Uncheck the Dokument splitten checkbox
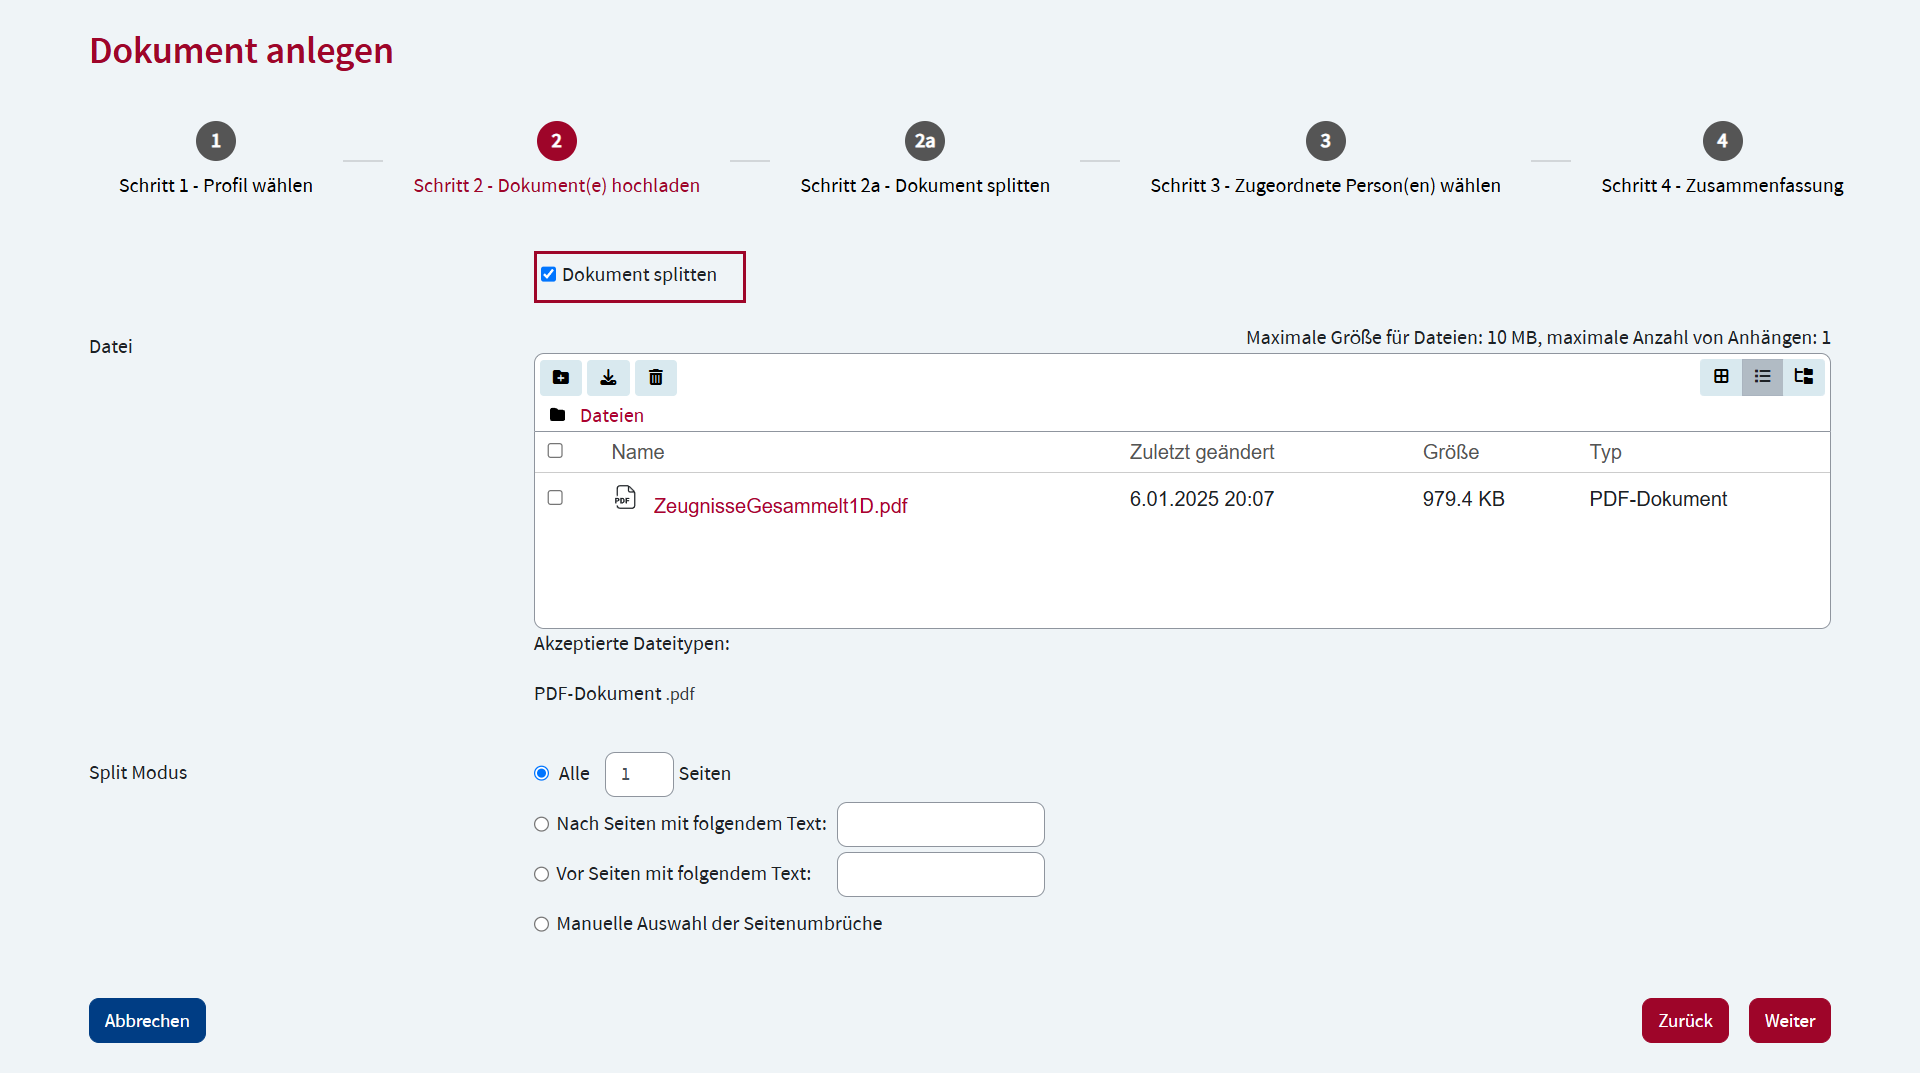The width and height of the screenshot is (1920, 1073). pos(549,275)
